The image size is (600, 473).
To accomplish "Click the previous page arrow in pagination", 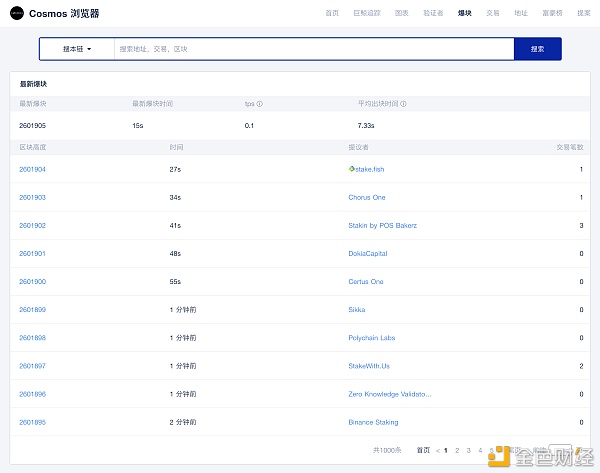I will (x=438, y=451).
